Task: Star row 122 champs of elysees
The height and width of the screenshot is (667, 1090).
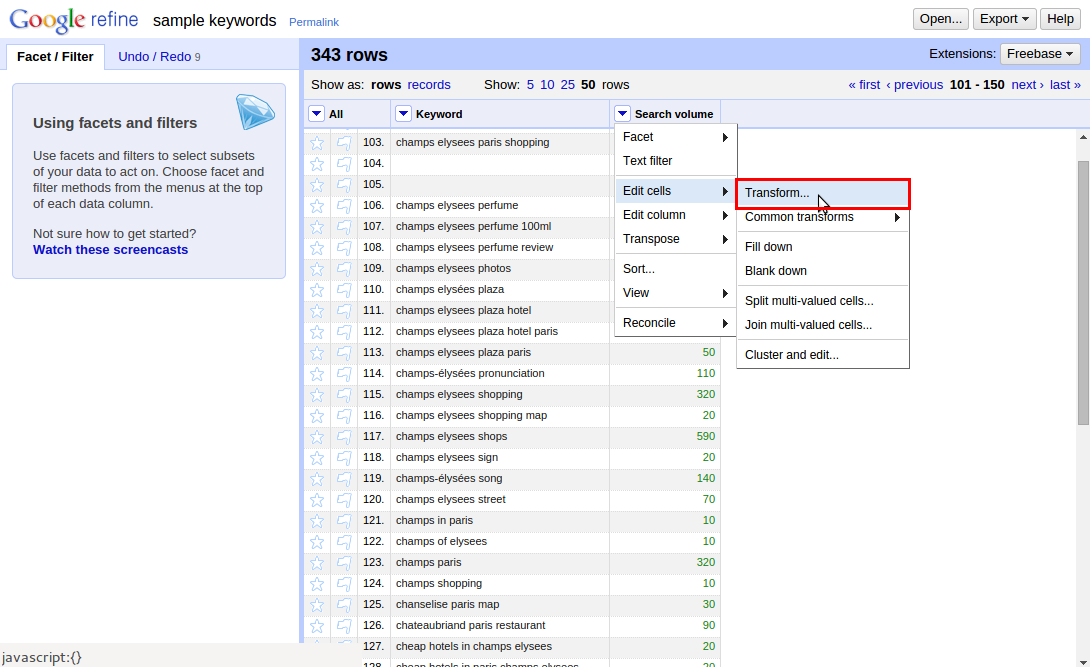Action: click(317, 542)
